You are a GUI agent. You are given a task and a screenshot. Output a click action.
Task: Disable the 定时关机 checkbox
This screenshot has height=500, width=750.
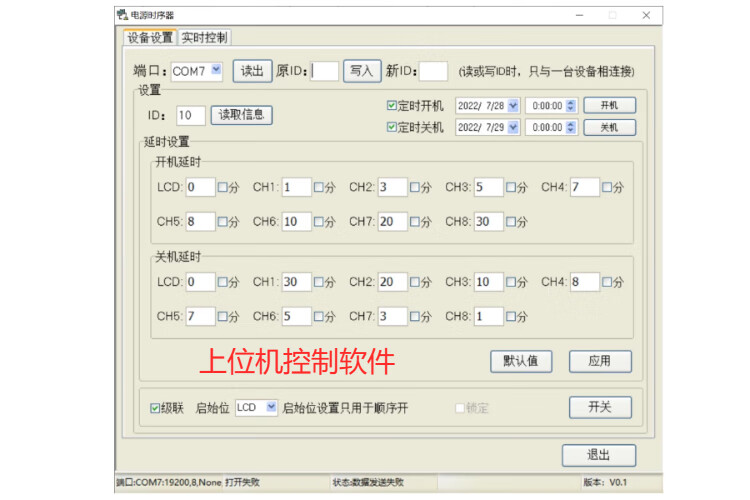(x=392, y=127)
